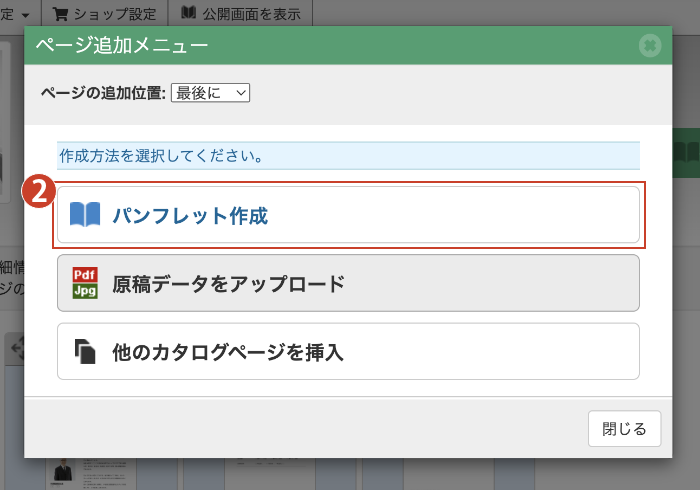This screenshot has height=490, width=700.
Task: Select 原稿データをアップロード
Action: pos(348,283)
